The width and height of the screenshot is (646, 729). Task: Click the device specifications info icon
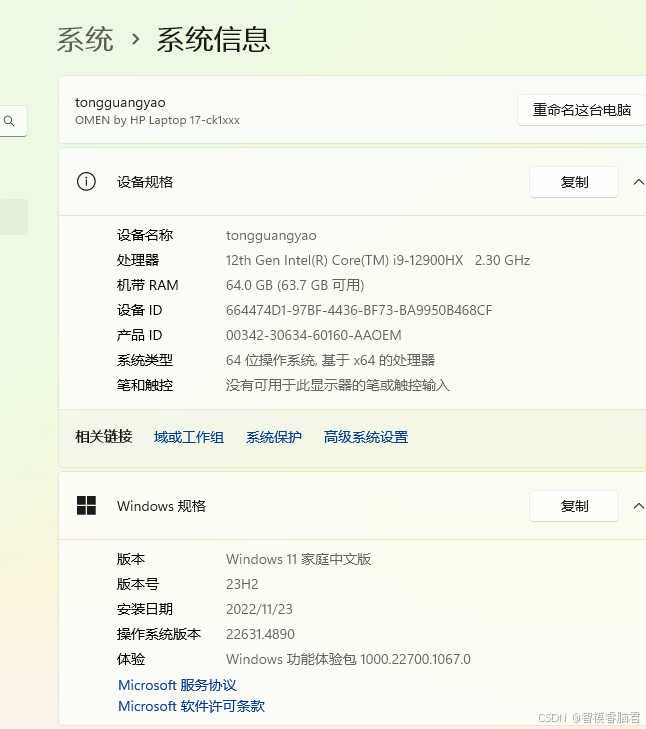(x=86, y=181)
